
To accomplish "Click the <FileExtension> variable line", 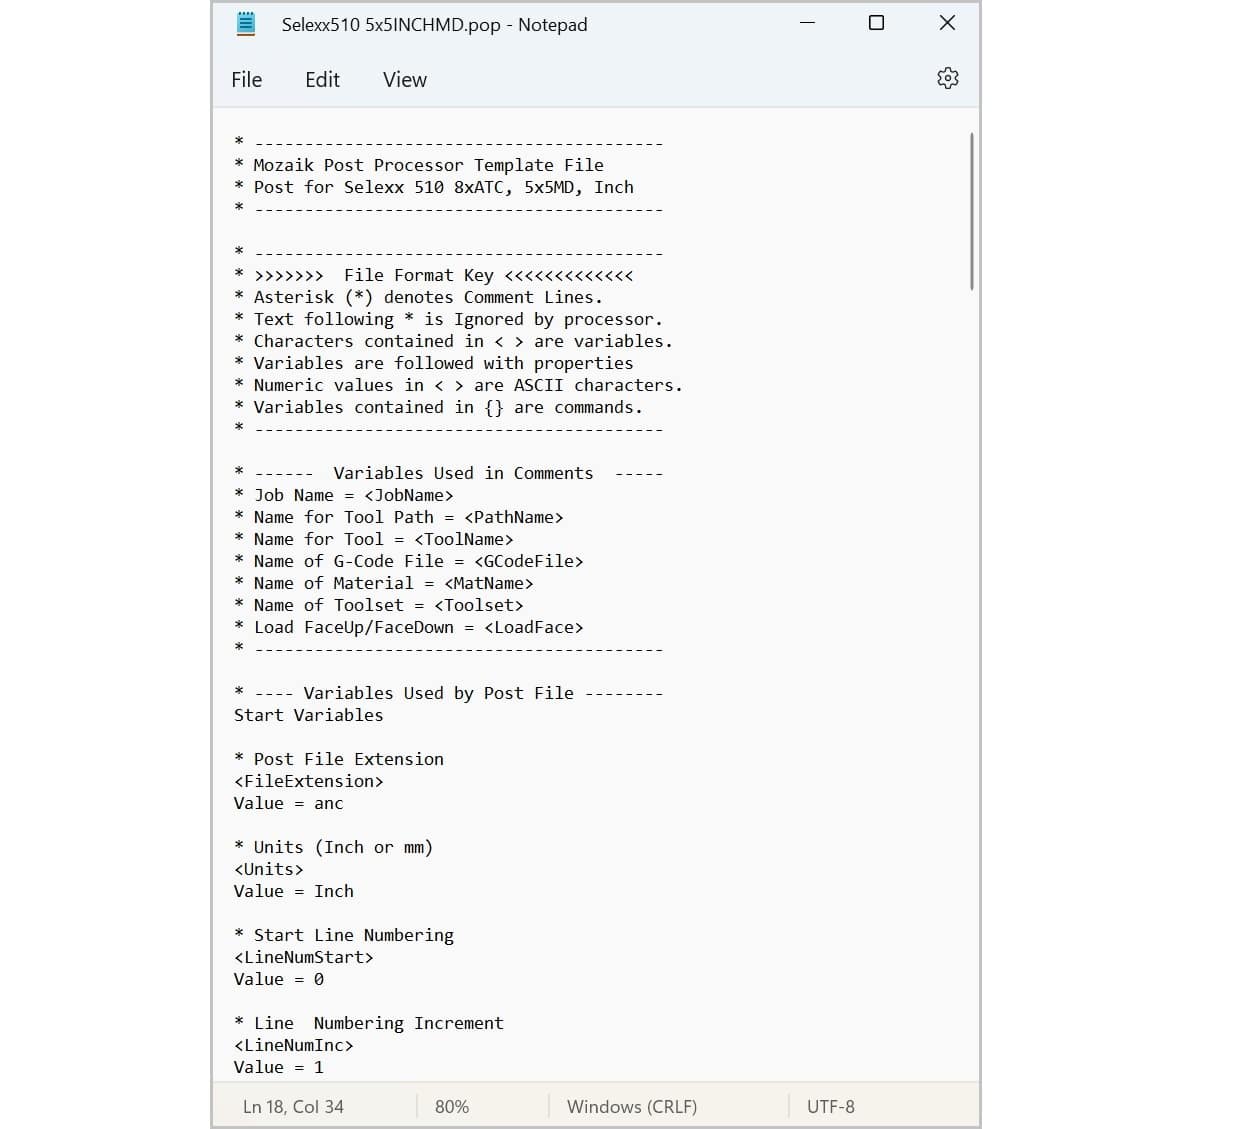I will (x=308, y=781).
